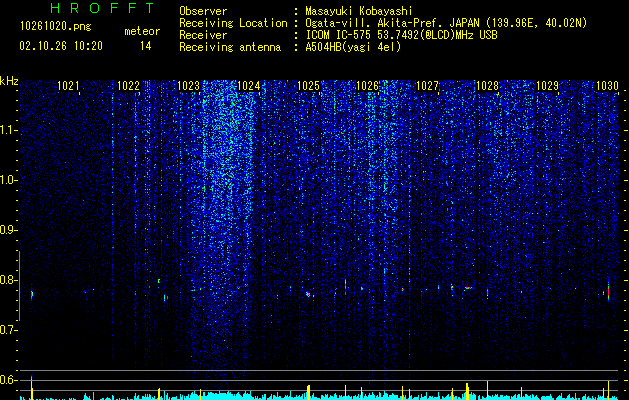This screenshot has height=400, width=629.
Task: Click the 'Receiving Location' field label
Action: (233, 23)
